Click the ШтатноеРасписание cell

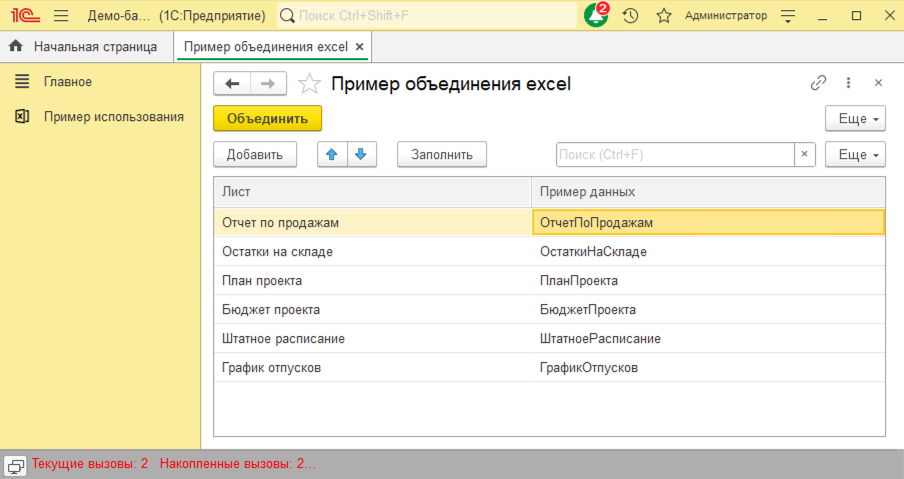point(708,338)
